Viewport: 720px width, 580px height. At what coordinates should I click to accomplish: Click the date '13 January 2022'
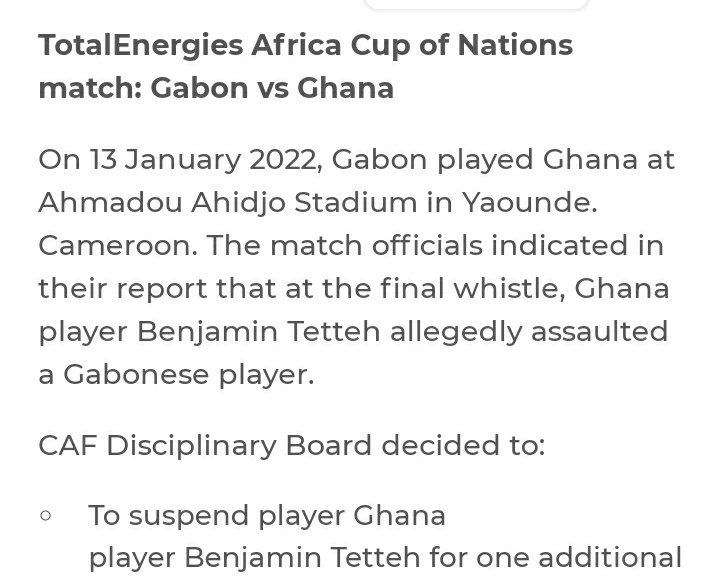point(202,161)
